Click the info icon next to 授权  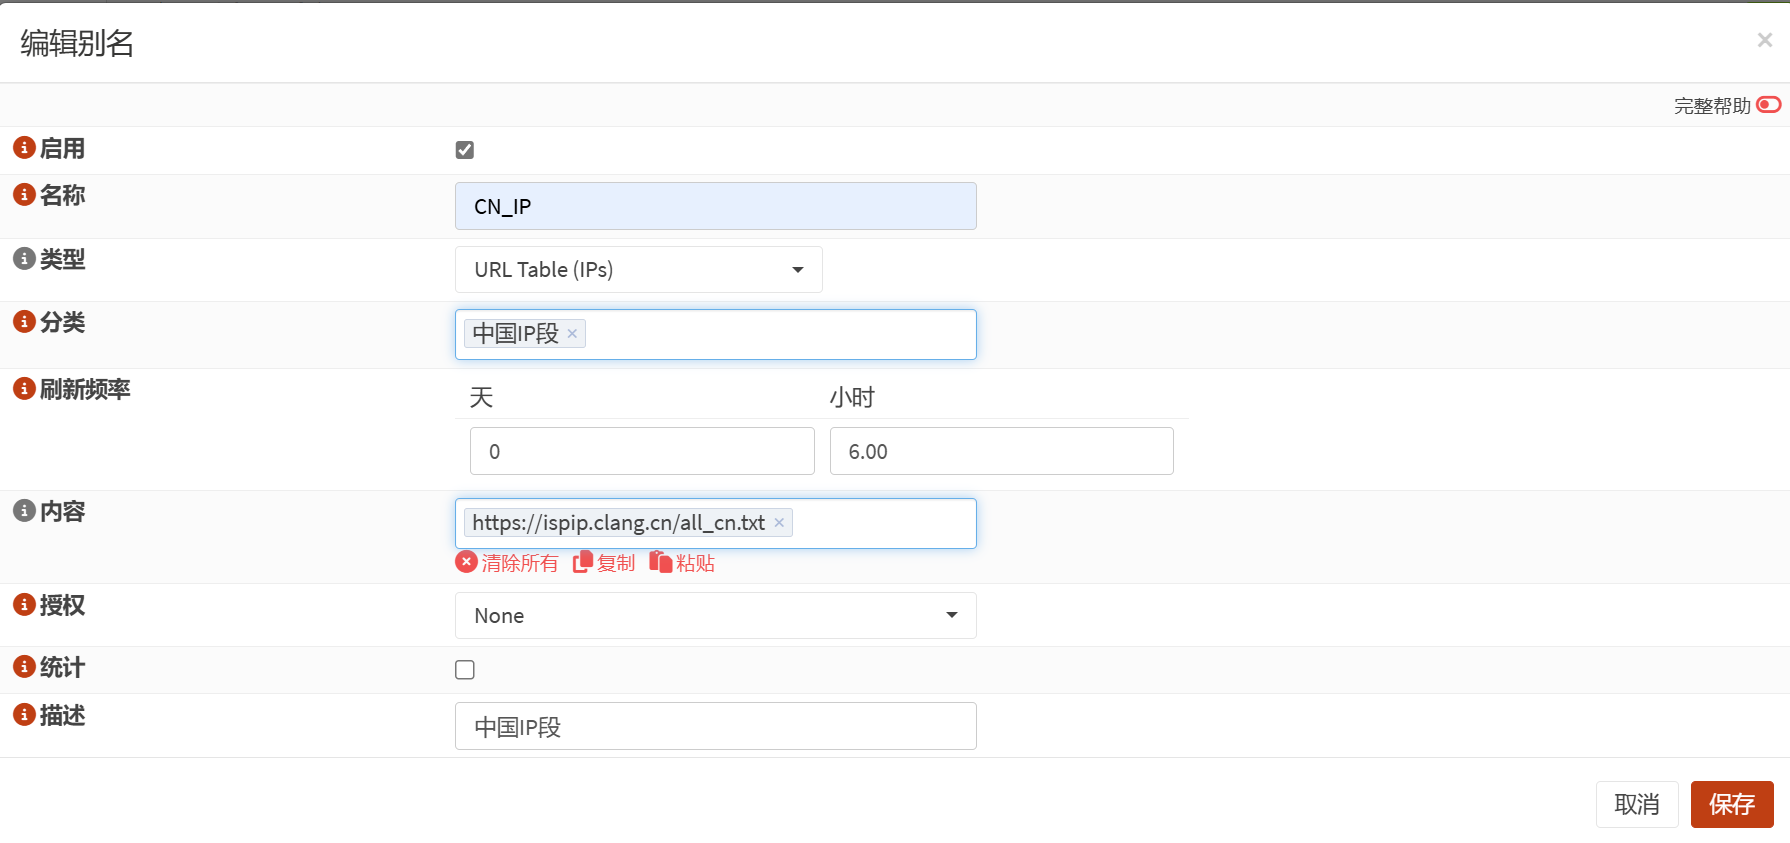[24, 604]
